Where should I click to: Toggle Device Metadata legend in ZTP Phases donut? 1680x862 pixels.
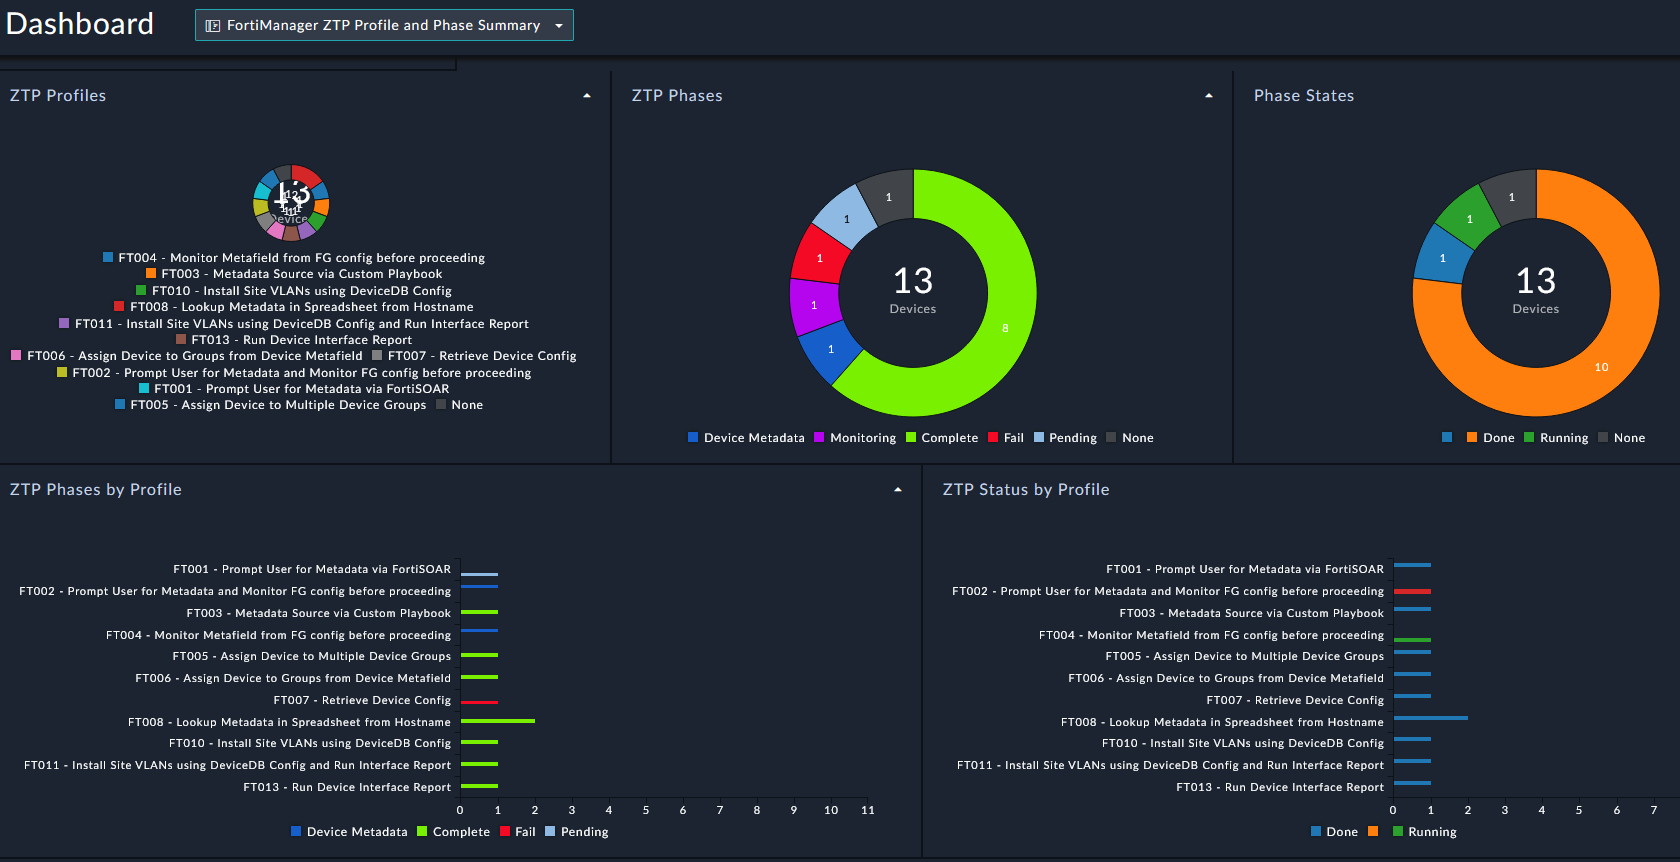[x=746, y=438]
